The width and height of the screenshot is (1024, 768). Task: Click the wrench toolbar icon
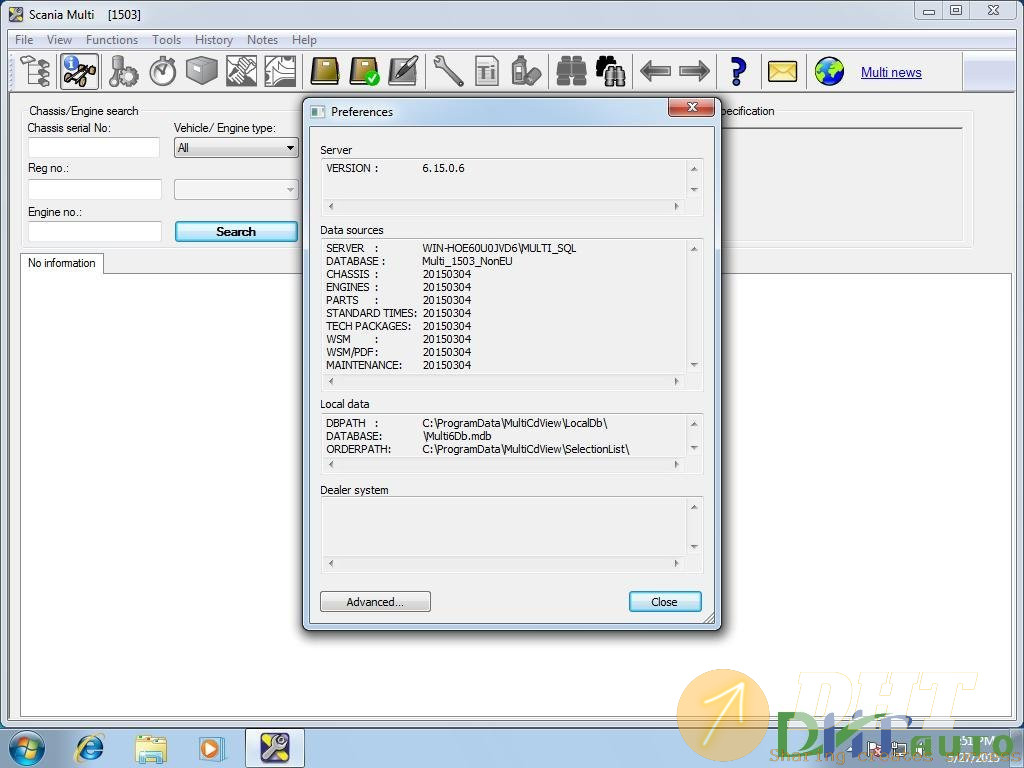448,71
